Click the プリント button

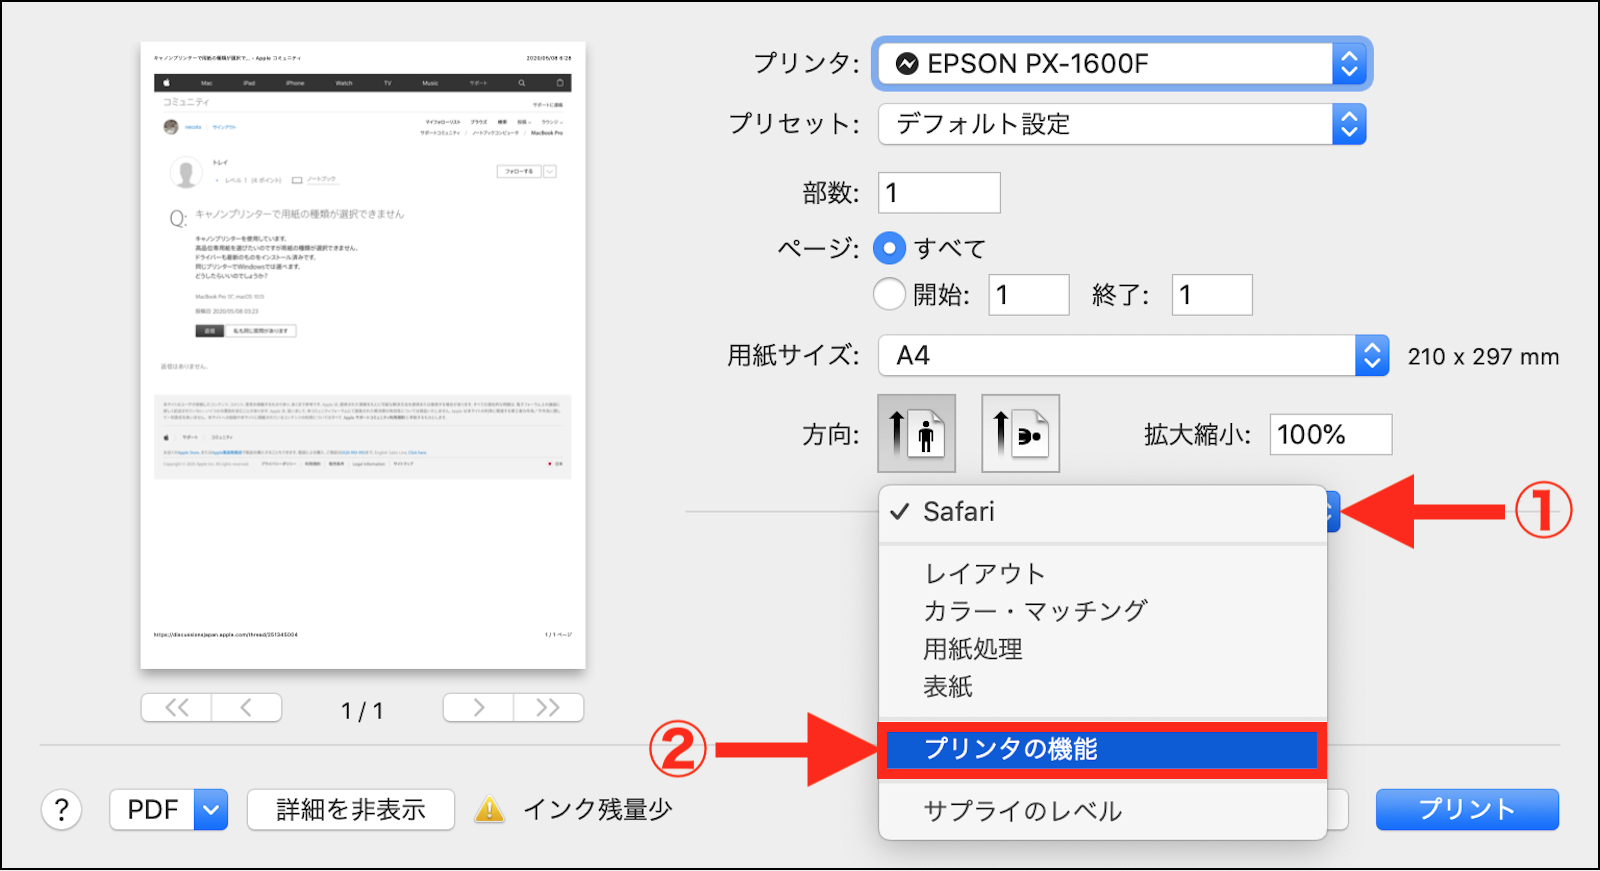pos(1467,809)
